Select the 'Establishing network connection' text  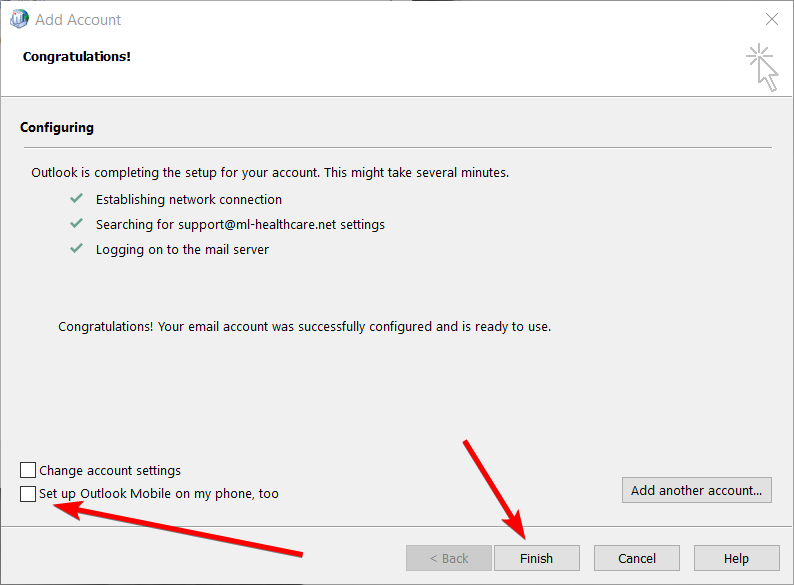pos(189,200)
